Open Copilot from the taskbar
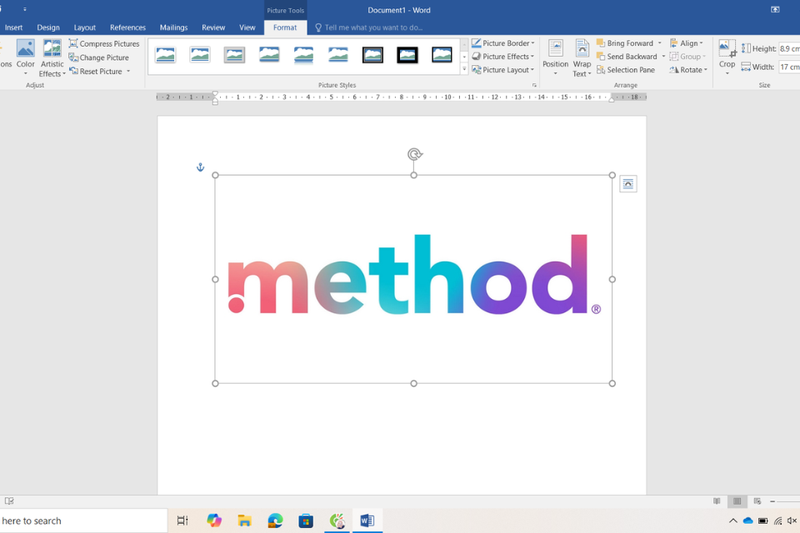 (214, 521)
